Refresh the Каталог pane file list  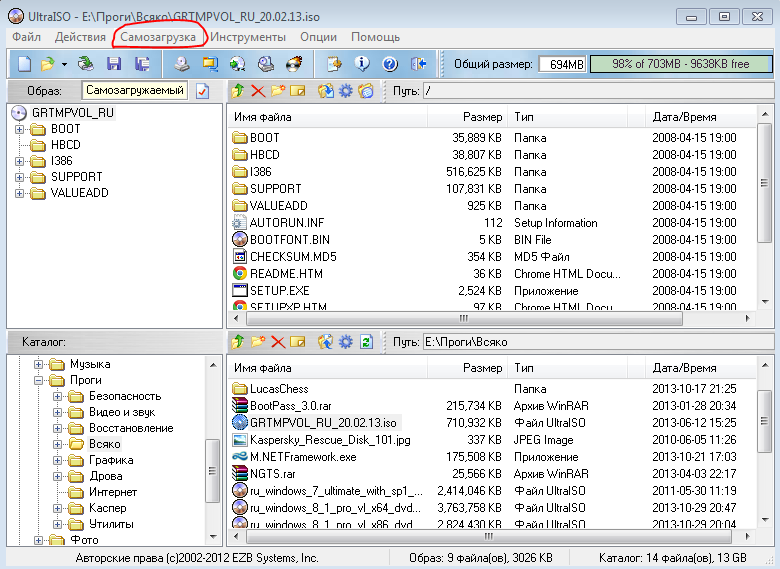pyautogui.click(x=367, y=342)
